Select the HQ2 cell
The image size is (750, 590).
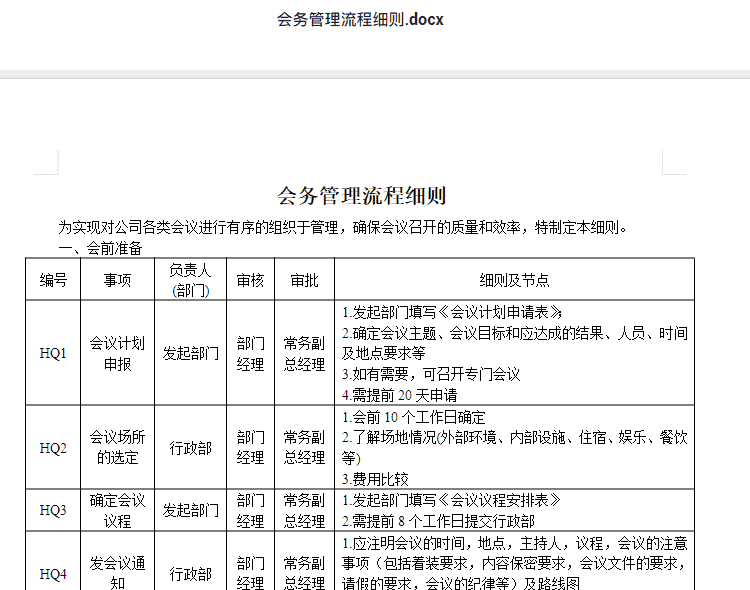pos(53,447)
